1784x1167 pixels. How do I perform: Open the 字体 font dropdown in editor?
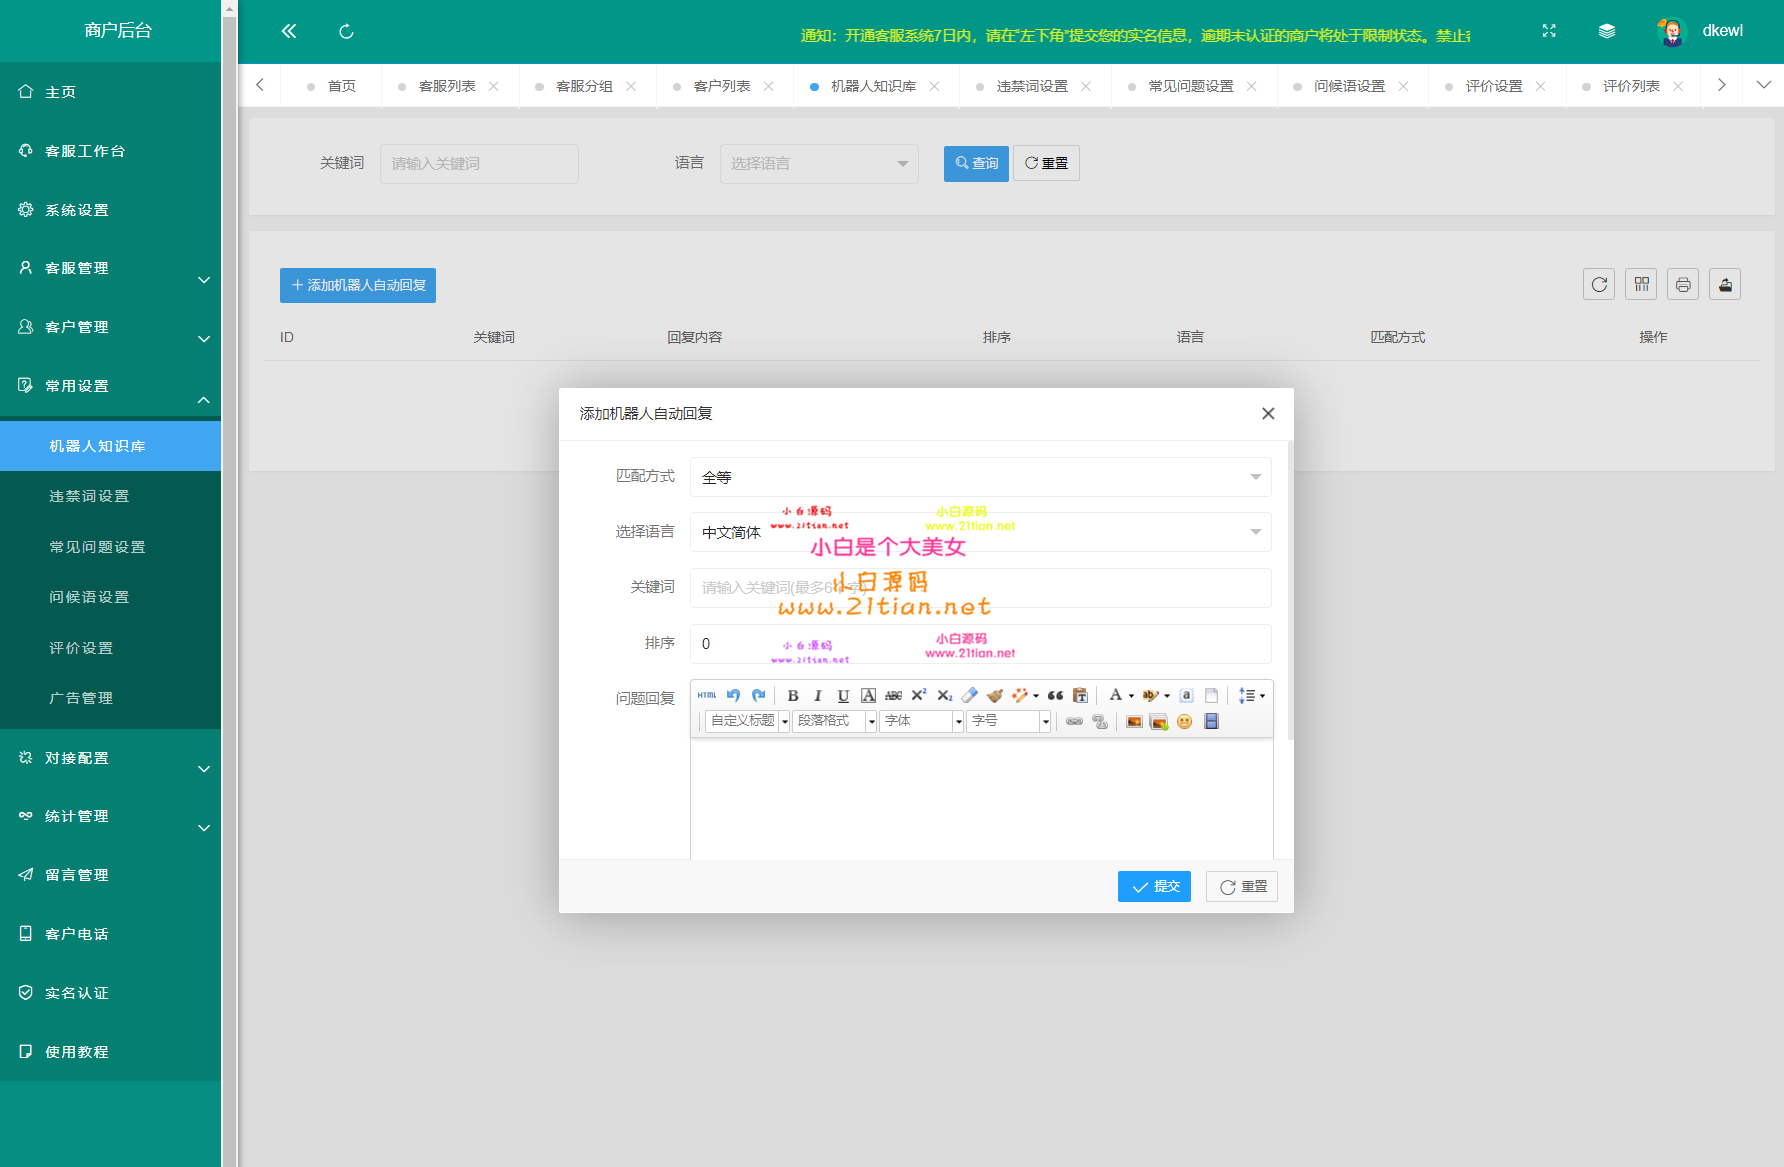(919, 721)
